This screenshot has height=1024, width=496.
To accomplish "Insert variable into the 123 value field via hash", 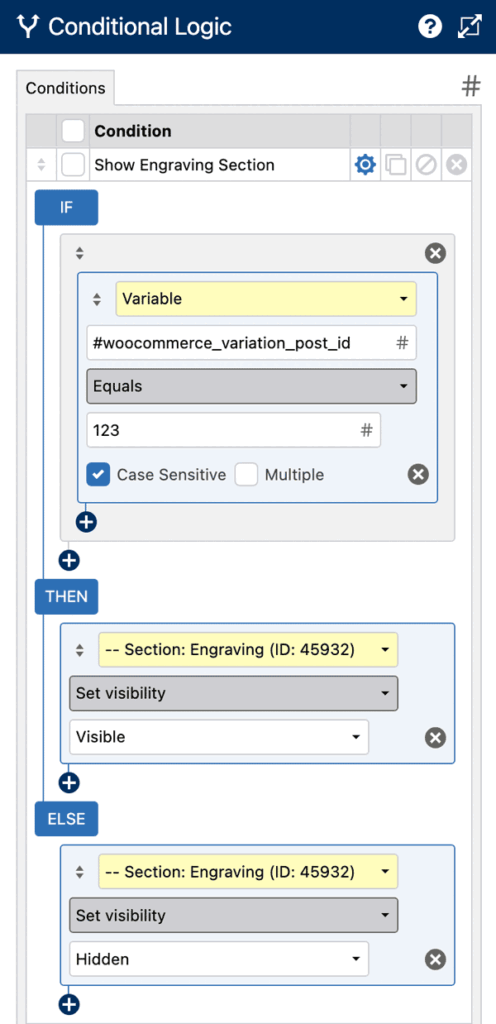I will [x=367, y=430].
